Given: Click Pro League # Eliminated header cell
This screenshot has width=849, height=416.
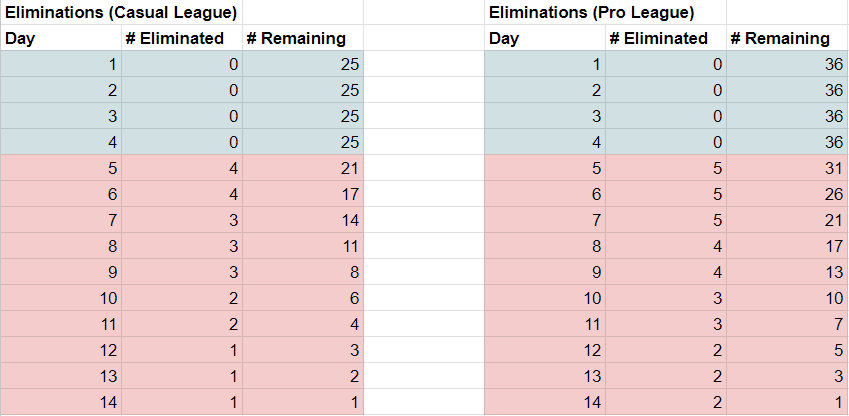Looking at the screenshot, I should 666,38.
